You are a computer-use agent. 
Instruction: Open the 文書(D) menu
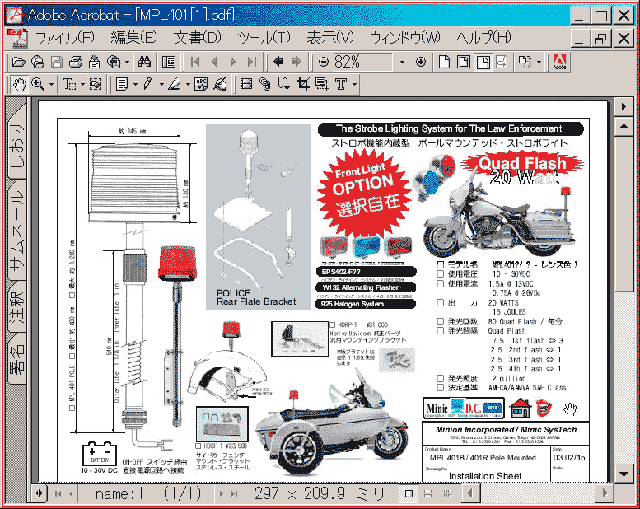pos(198,38)
